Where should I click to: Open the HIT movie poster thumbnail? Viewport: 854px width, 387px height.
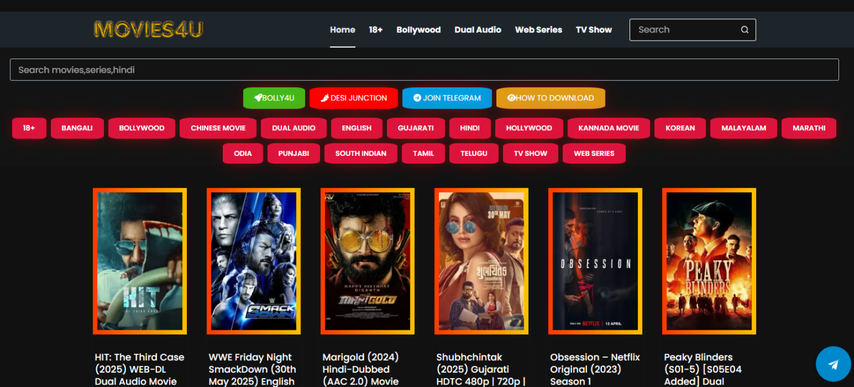click(140, 261)
